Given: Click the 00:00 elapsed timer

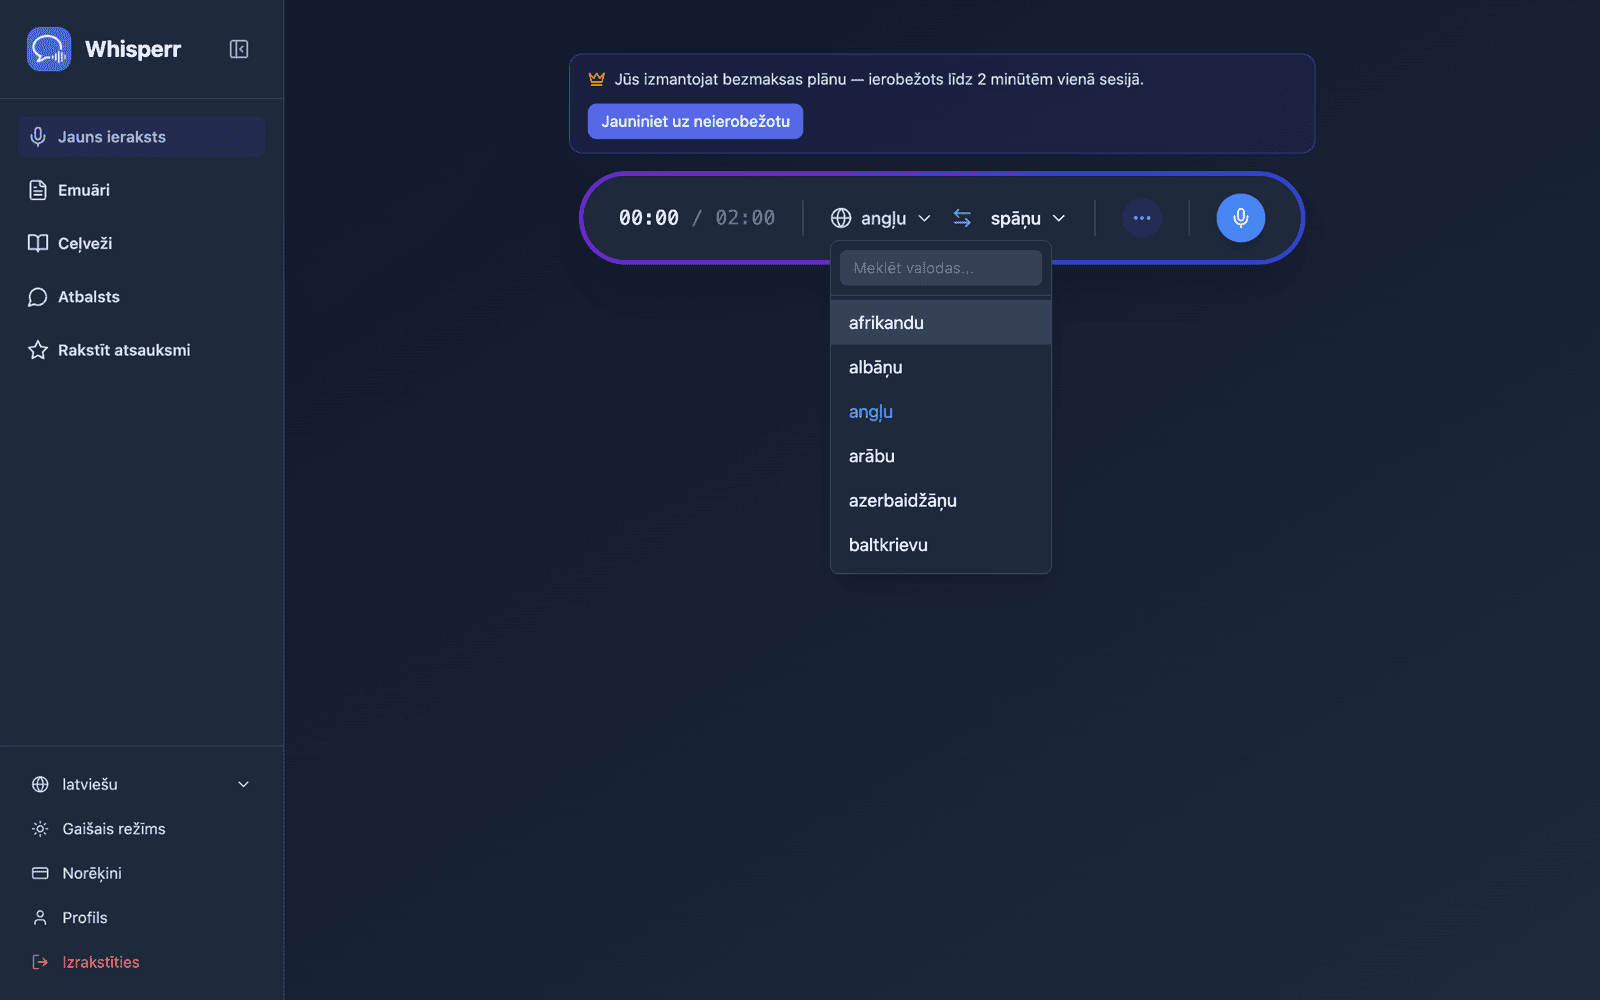Looking at the screenshot, I should click(x=649, y=218).
